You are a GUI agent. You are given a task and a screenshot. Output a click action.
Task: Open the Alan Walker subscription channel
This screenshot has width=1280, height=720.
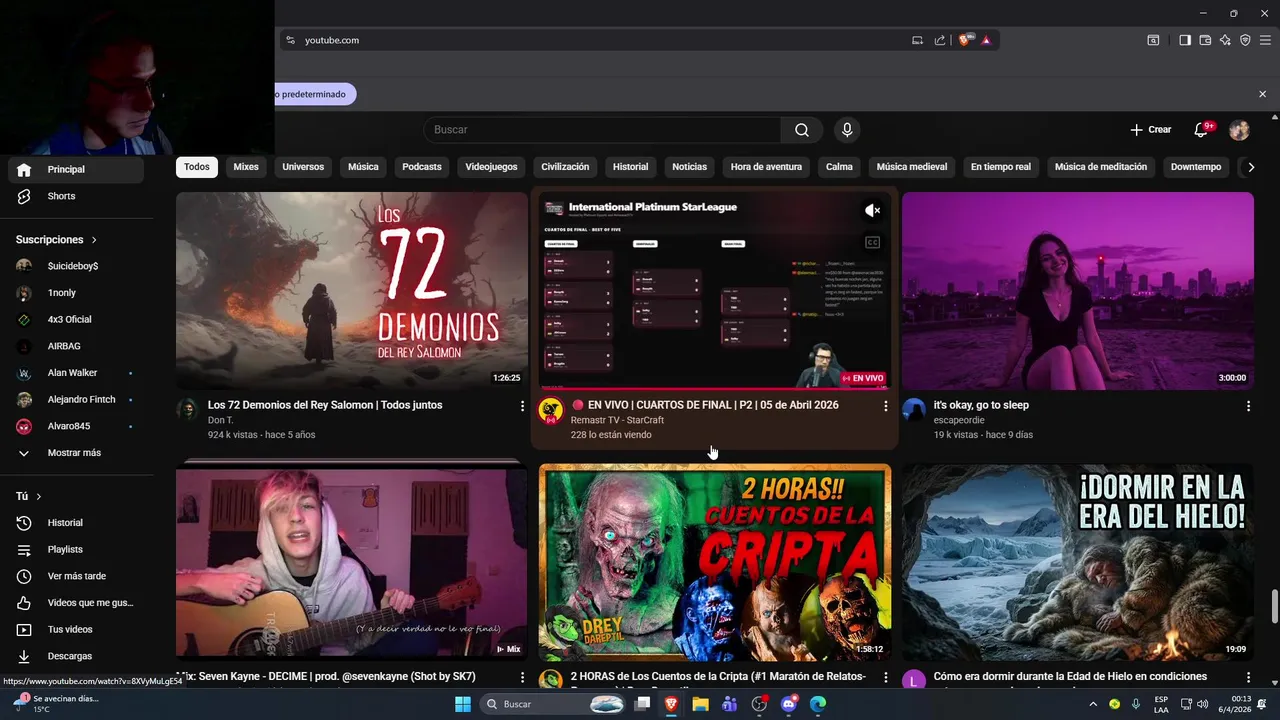(x=76, y=373)
